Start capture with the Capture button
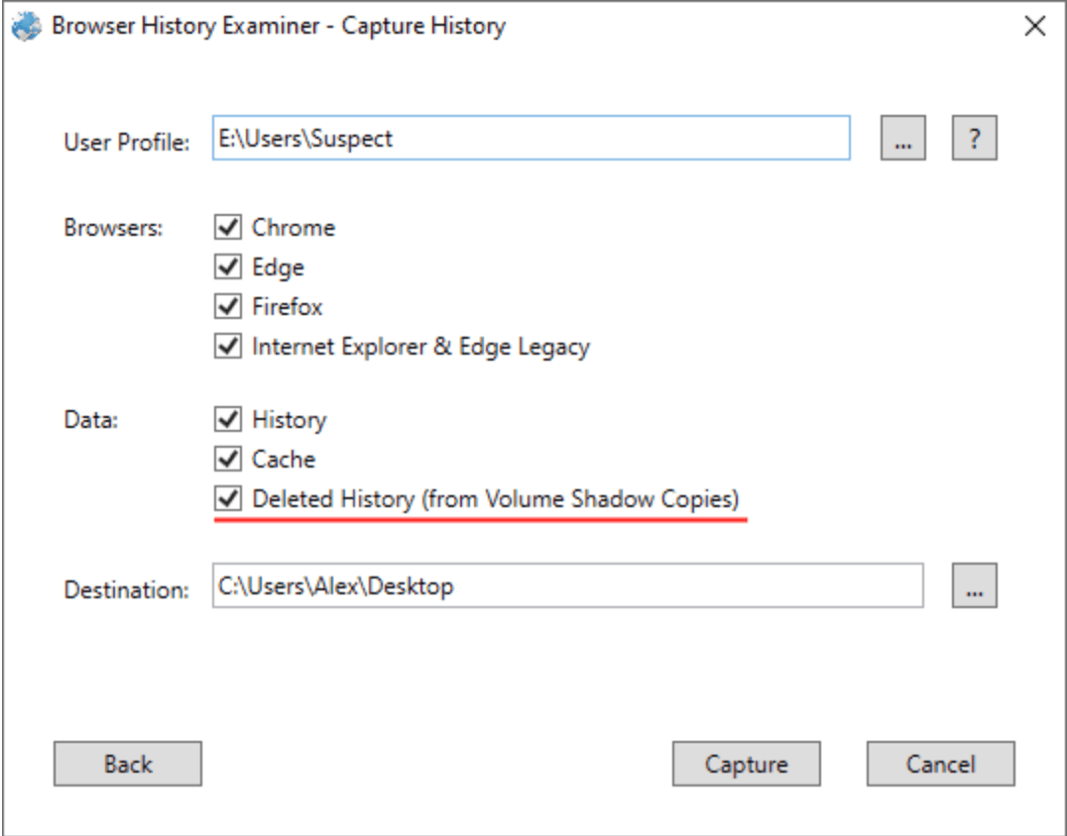 click(746, 764)
